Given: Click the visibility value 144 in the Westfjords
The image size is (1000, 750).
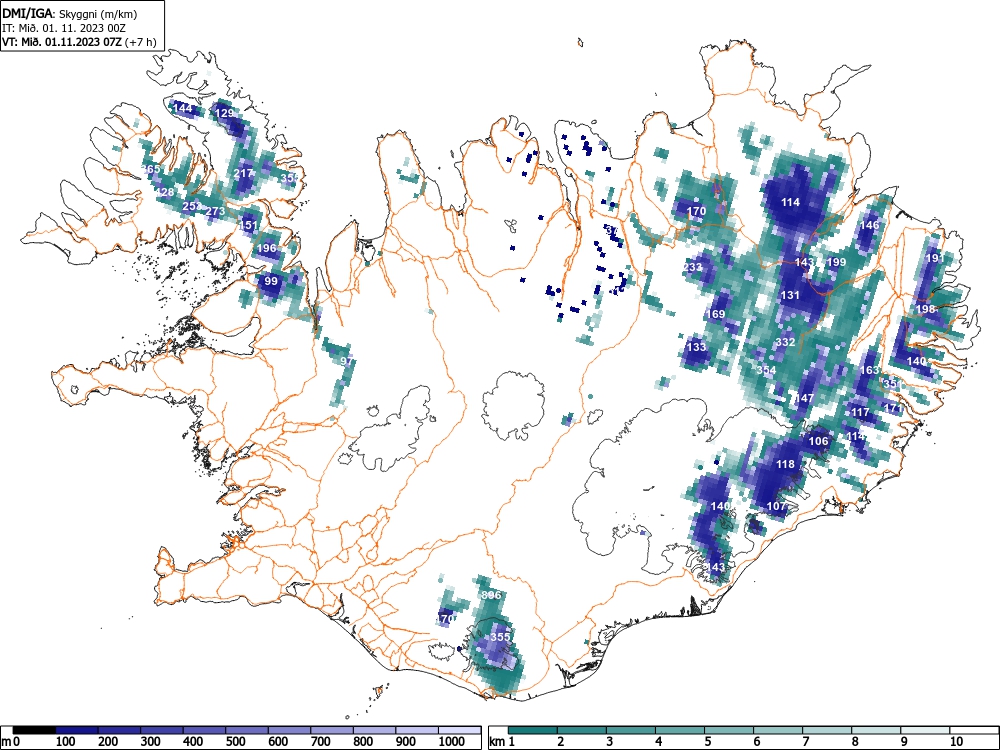Looking at the screenshot, I should [x=183, y=108].
